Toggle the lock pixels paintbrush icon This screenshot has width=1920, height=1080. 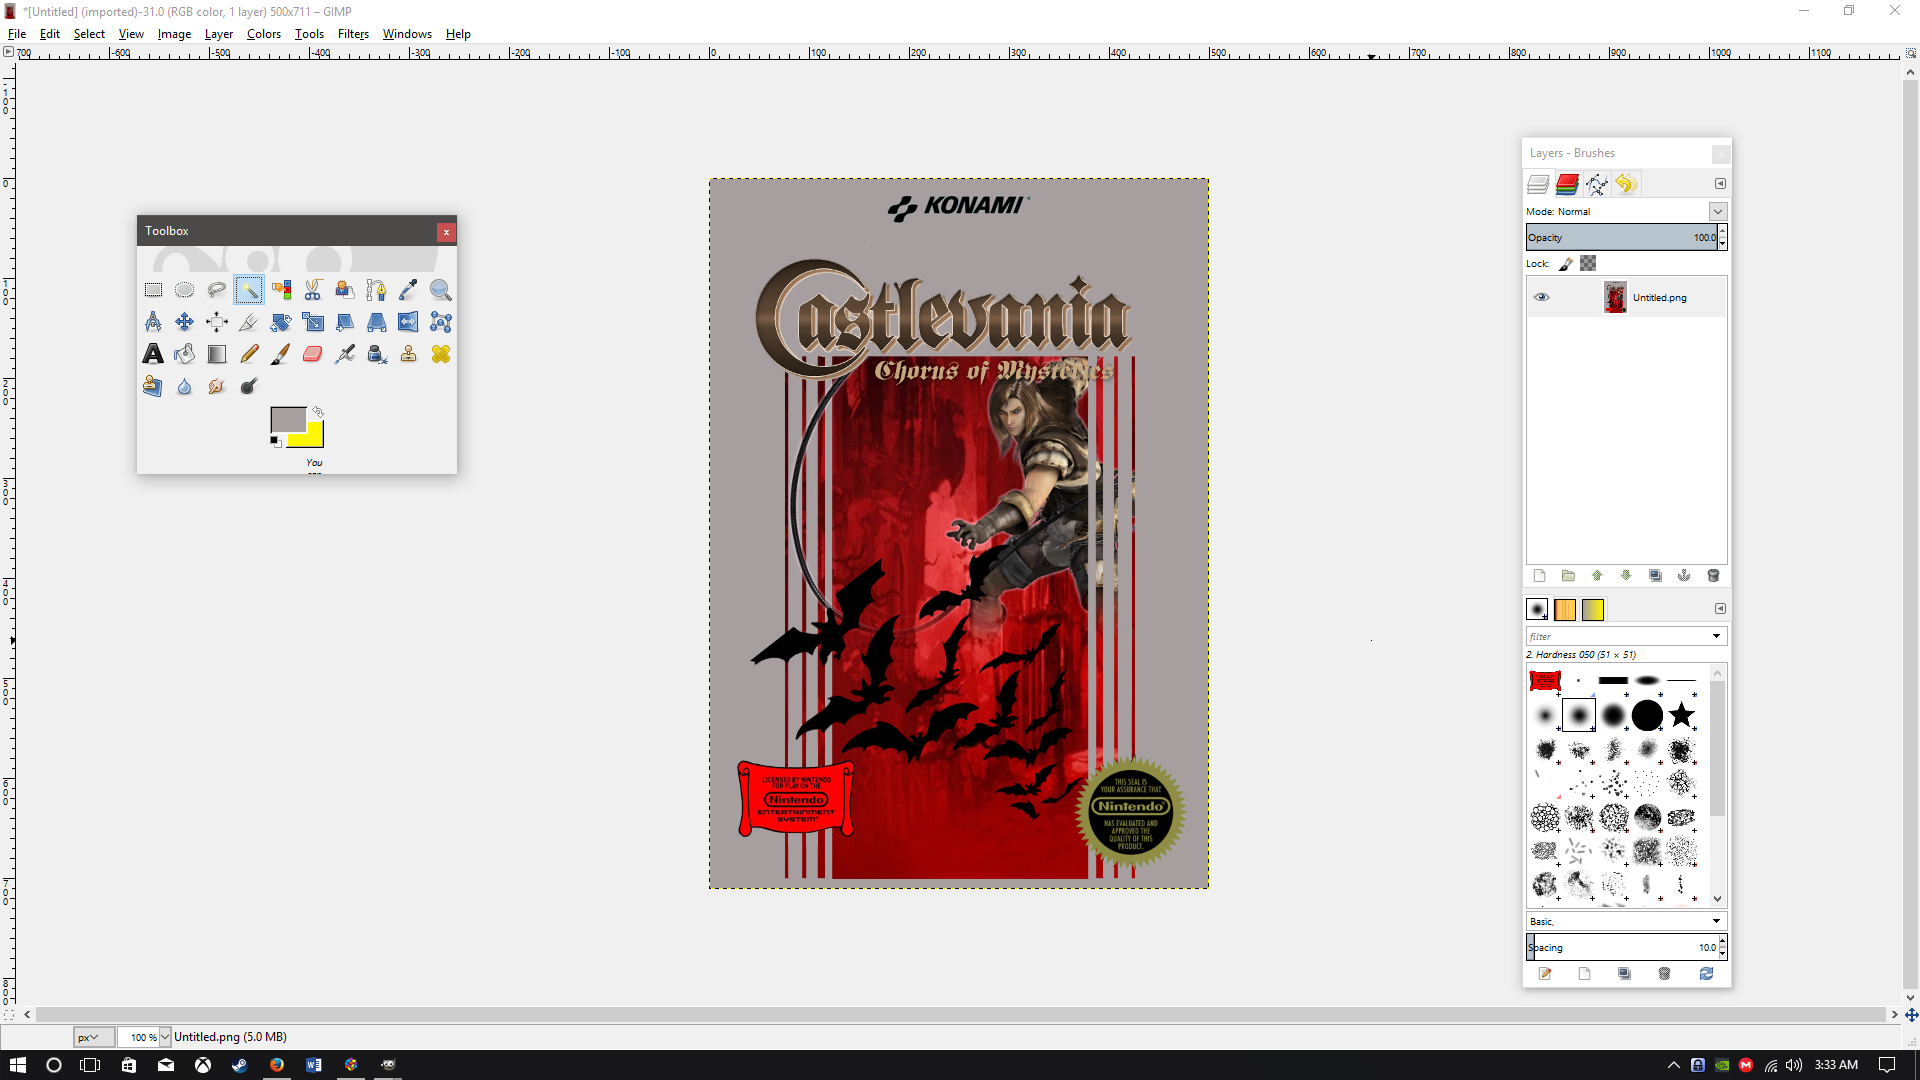pos(1566,264)
